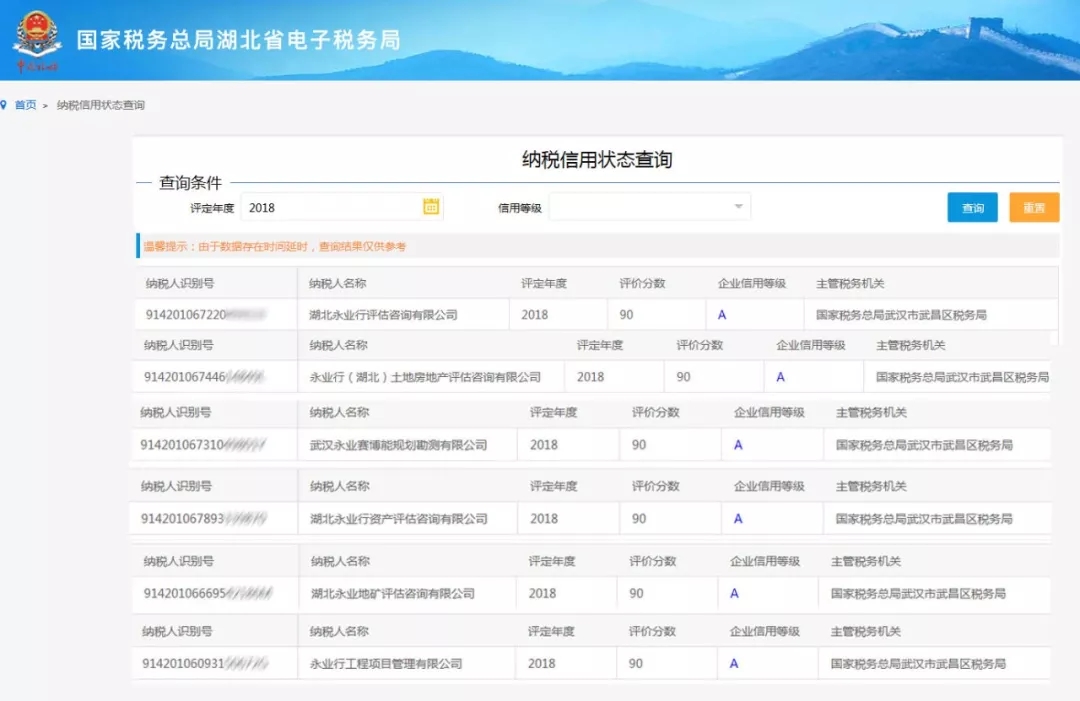Open the 信用等级 combo box field
The height and width of the screenshot is (701, 1080).
tap(640, 207)
